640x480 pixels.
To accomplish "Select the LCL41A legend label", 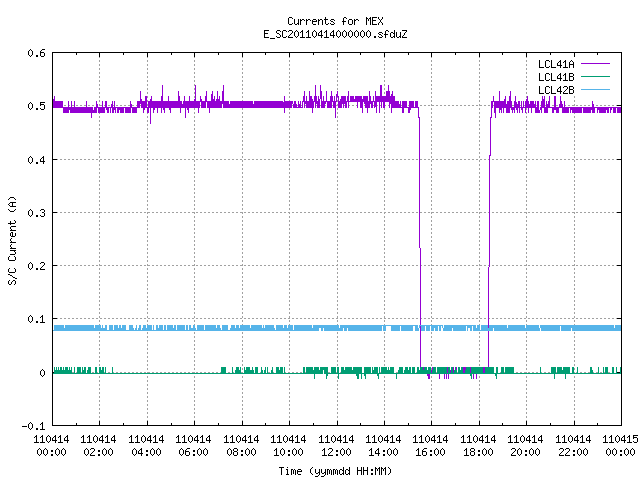I will tap(556, 64).
